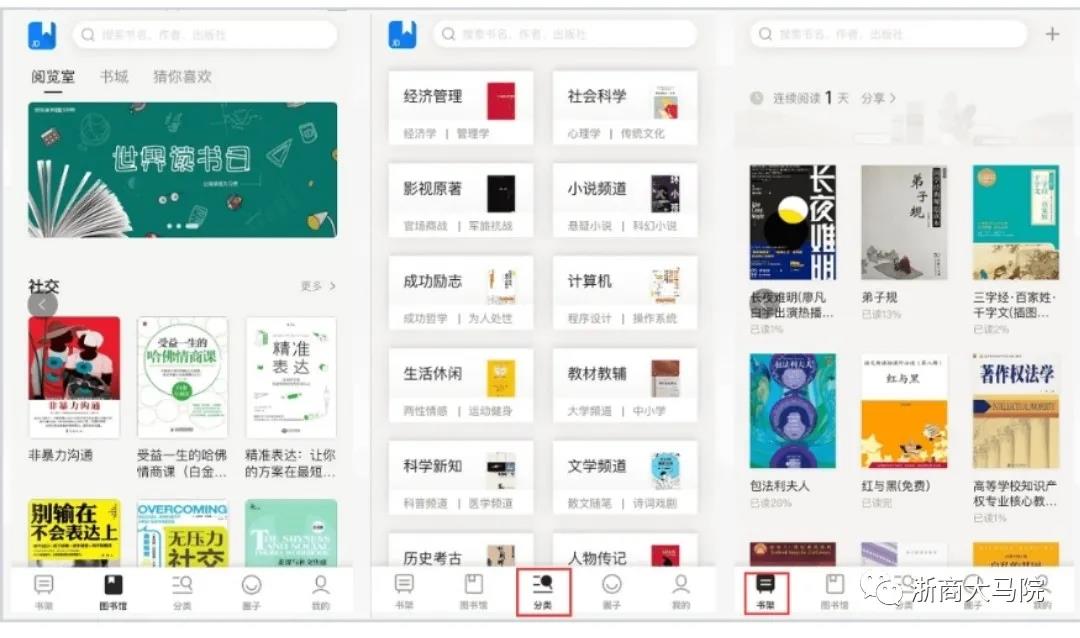The width and height of the screenshot is (1080, 638).
Task: Select the 科学新知 category
Action: [461, 477]
